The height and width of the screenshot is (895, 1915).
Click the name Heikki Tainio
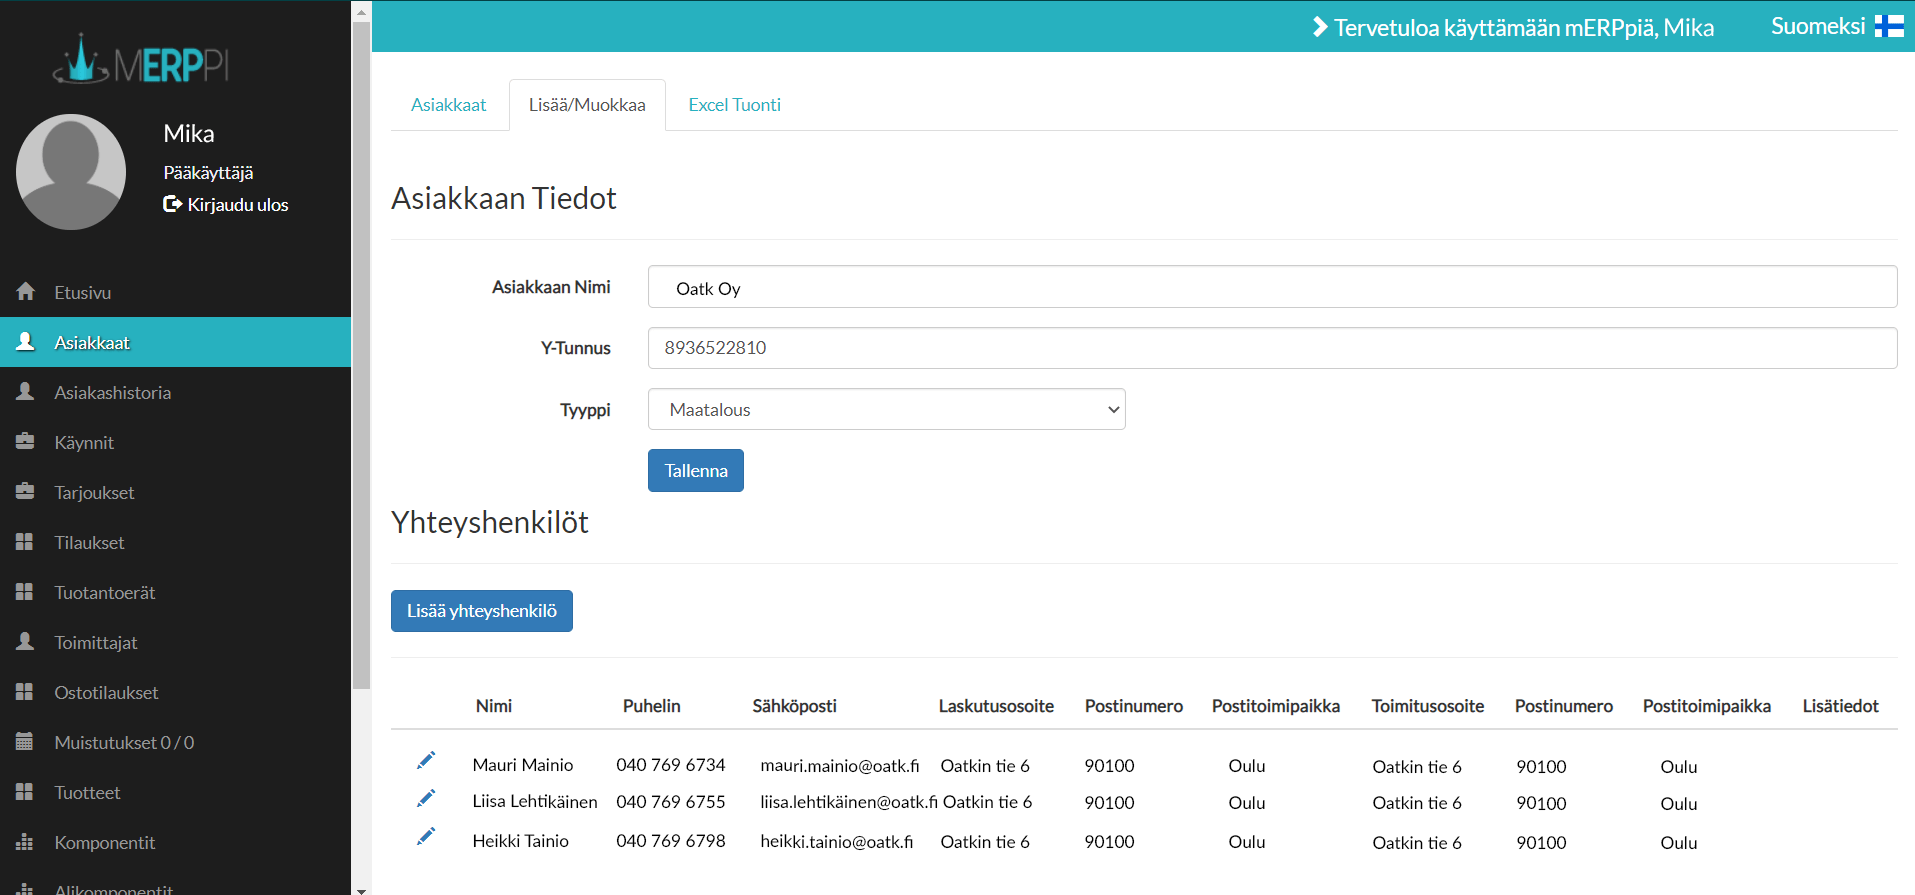pos(521,841)
